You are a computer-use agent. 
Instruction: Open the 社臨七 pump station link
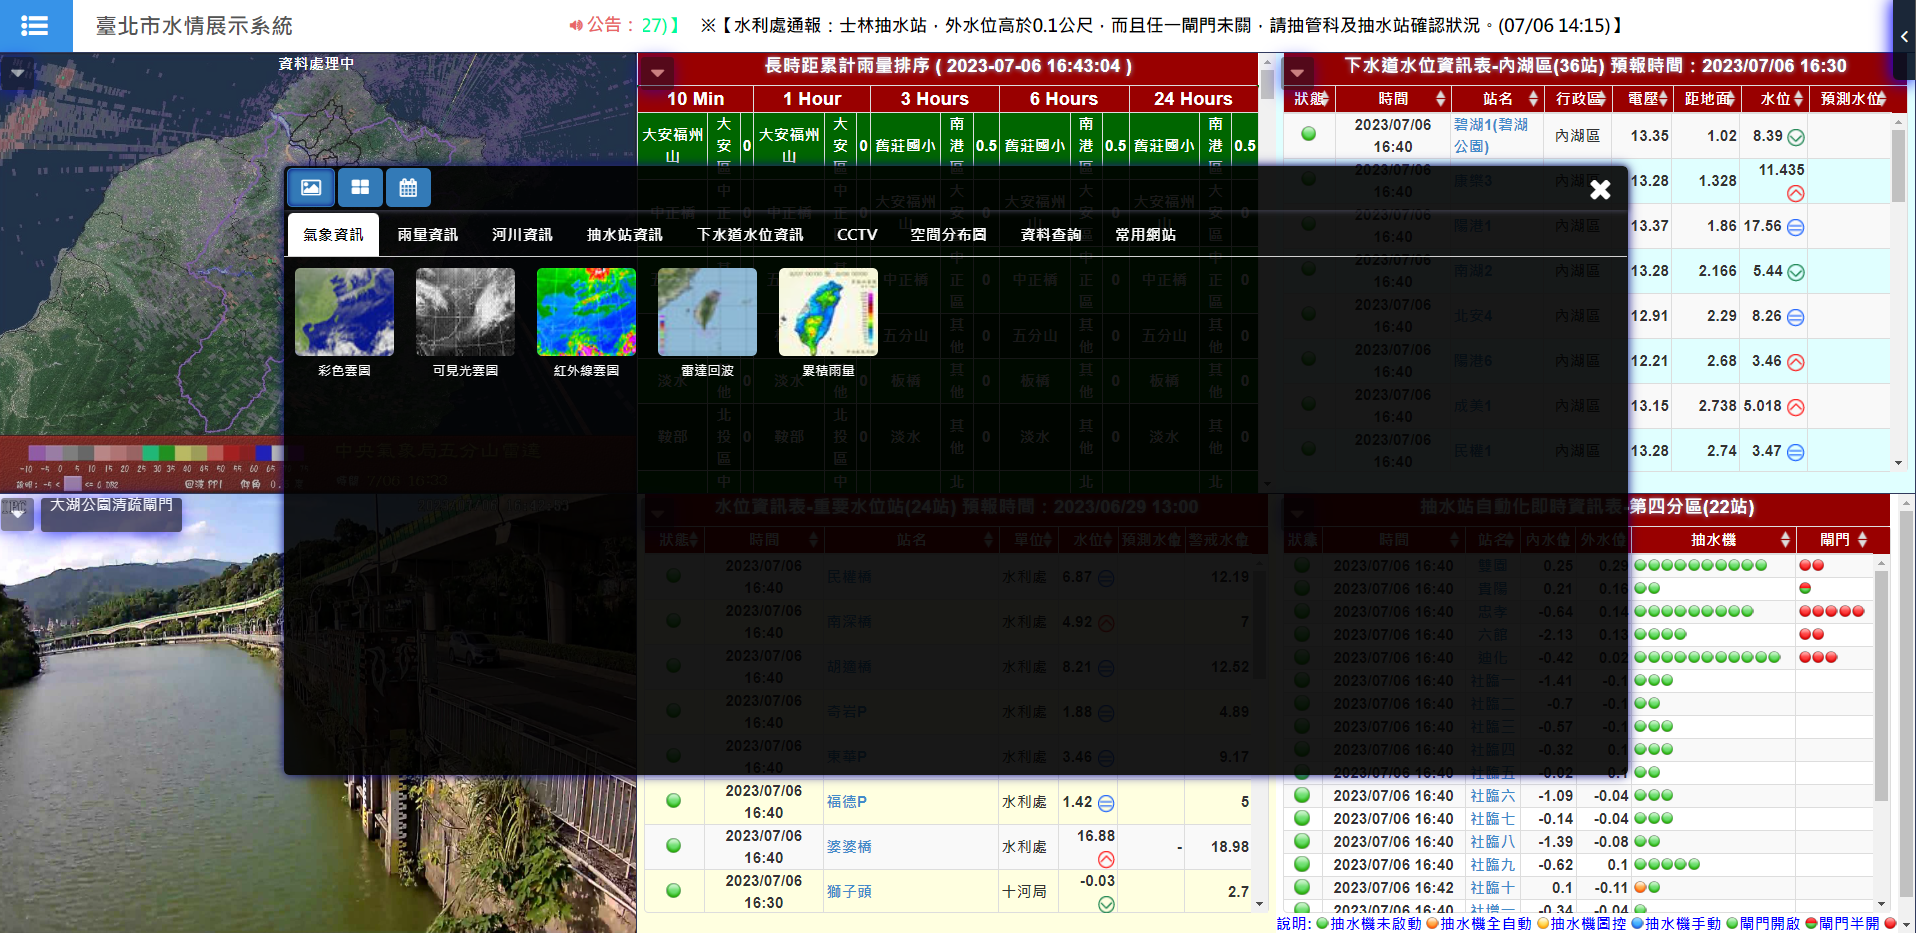pos(1492,819)
